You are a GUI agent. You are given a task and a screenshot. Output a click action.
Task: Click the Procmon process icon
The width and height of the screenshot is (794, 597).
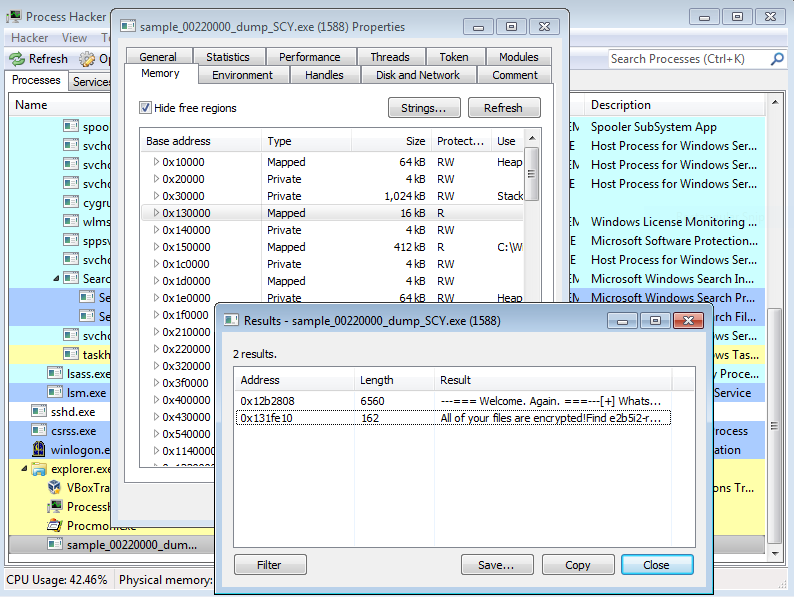56,525
